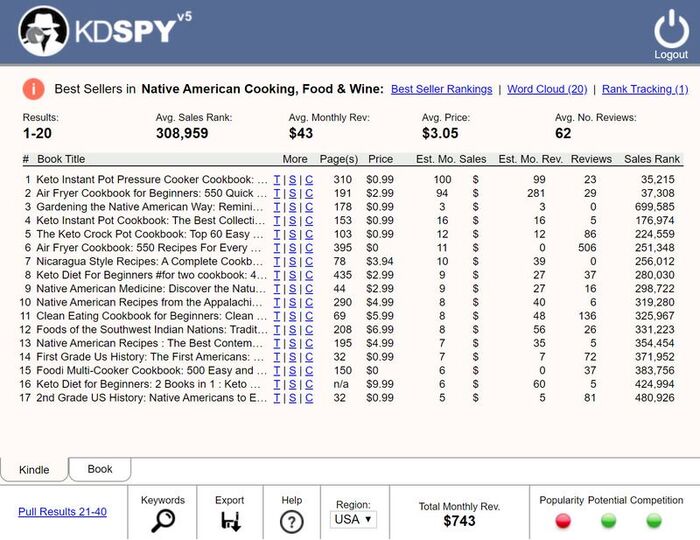Screen dimensions: 700x540
Task: Sort by Price column header
Action: click(x=380, y=159)
